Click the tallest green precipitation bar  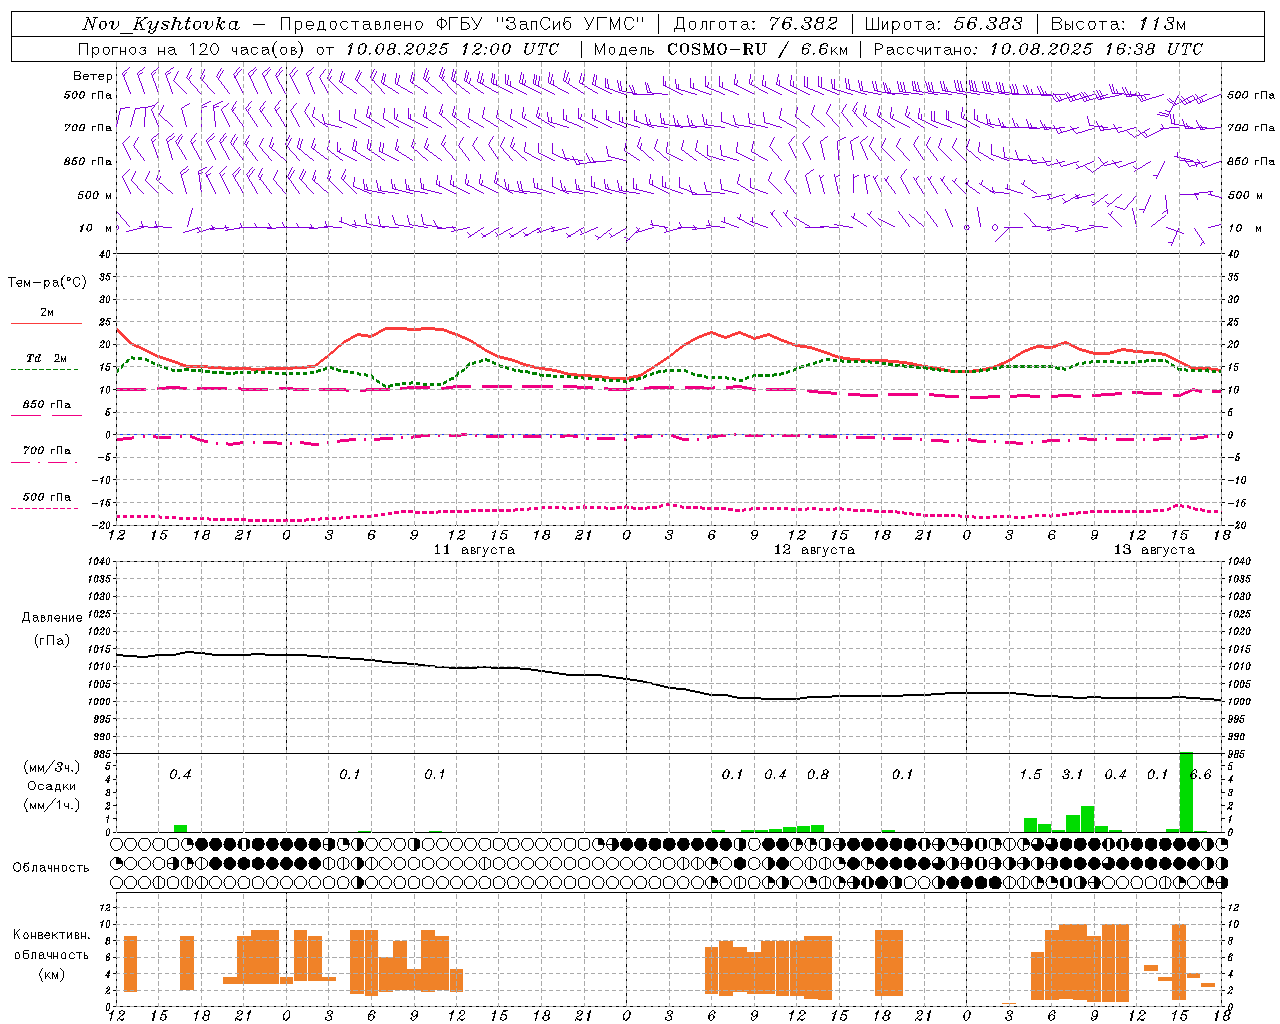coord(1186,792)
